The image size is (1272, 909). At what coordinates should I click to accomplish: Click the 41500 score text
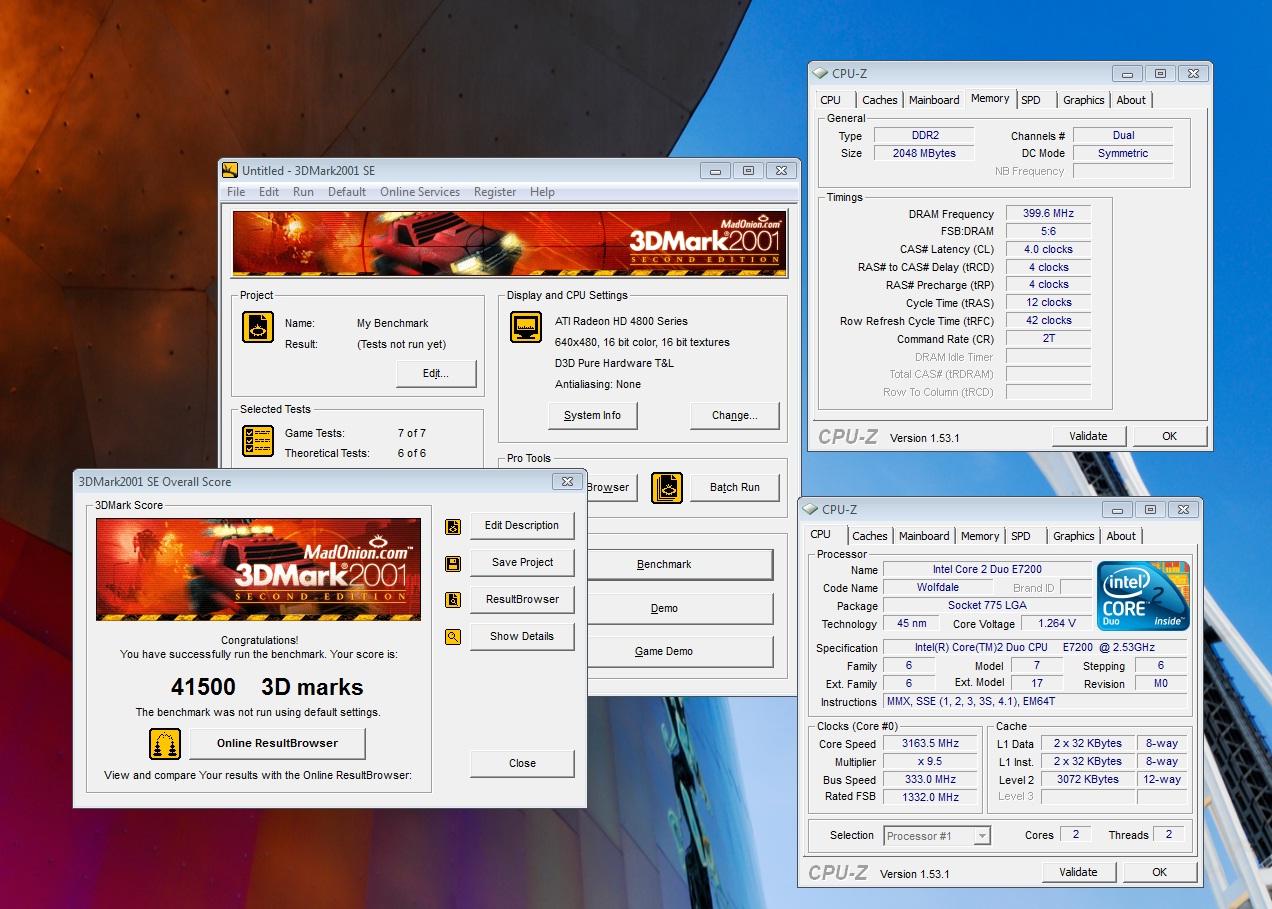pos(203,688)
